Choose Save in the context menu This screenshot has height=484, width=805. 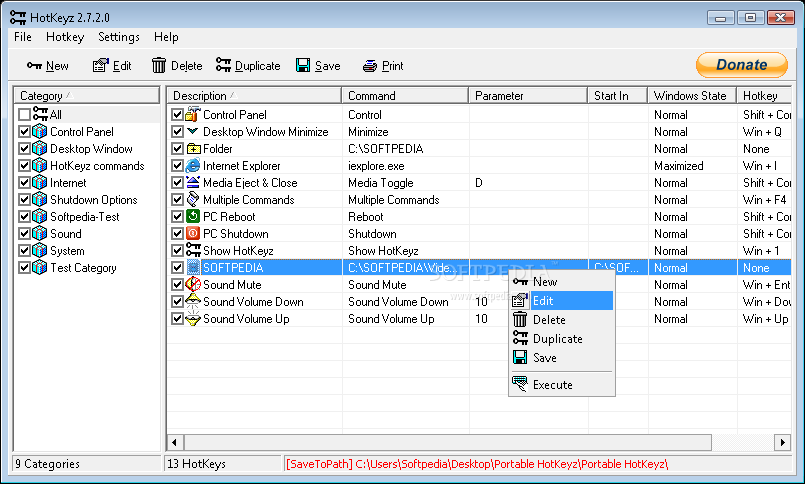[x=562, y=358]
